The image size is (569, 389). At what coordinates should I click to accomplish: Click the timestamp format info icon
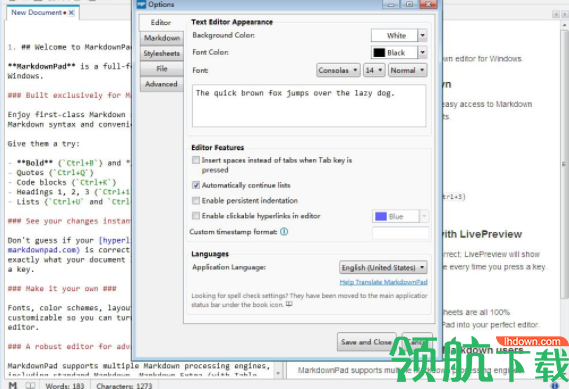tap(284, 232)
